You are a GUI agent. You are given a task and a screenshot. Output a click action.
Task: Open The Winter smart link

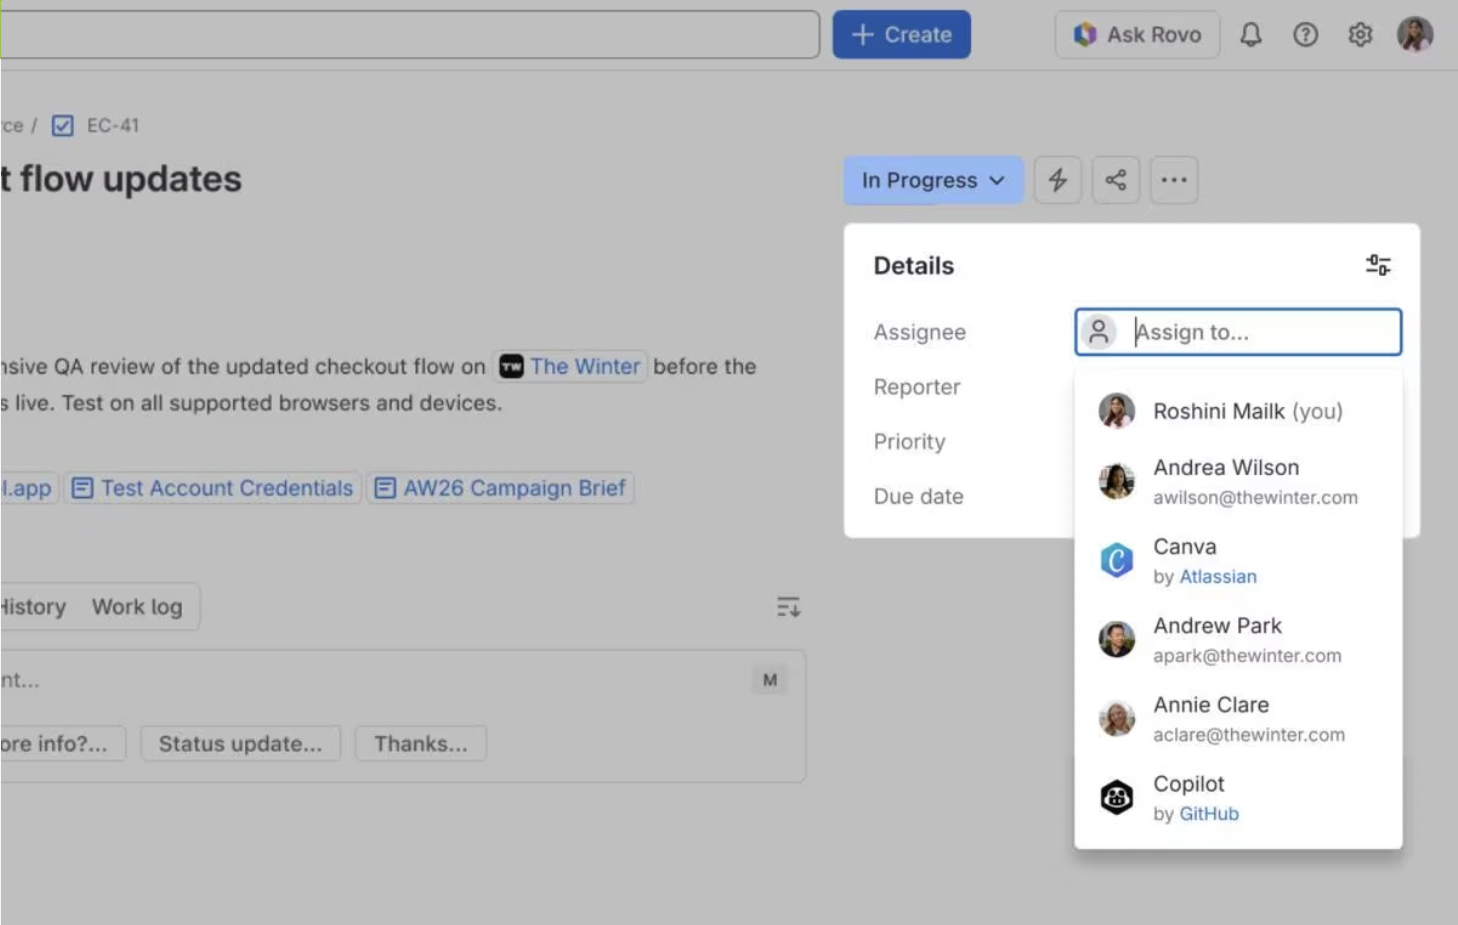(571, 367)
